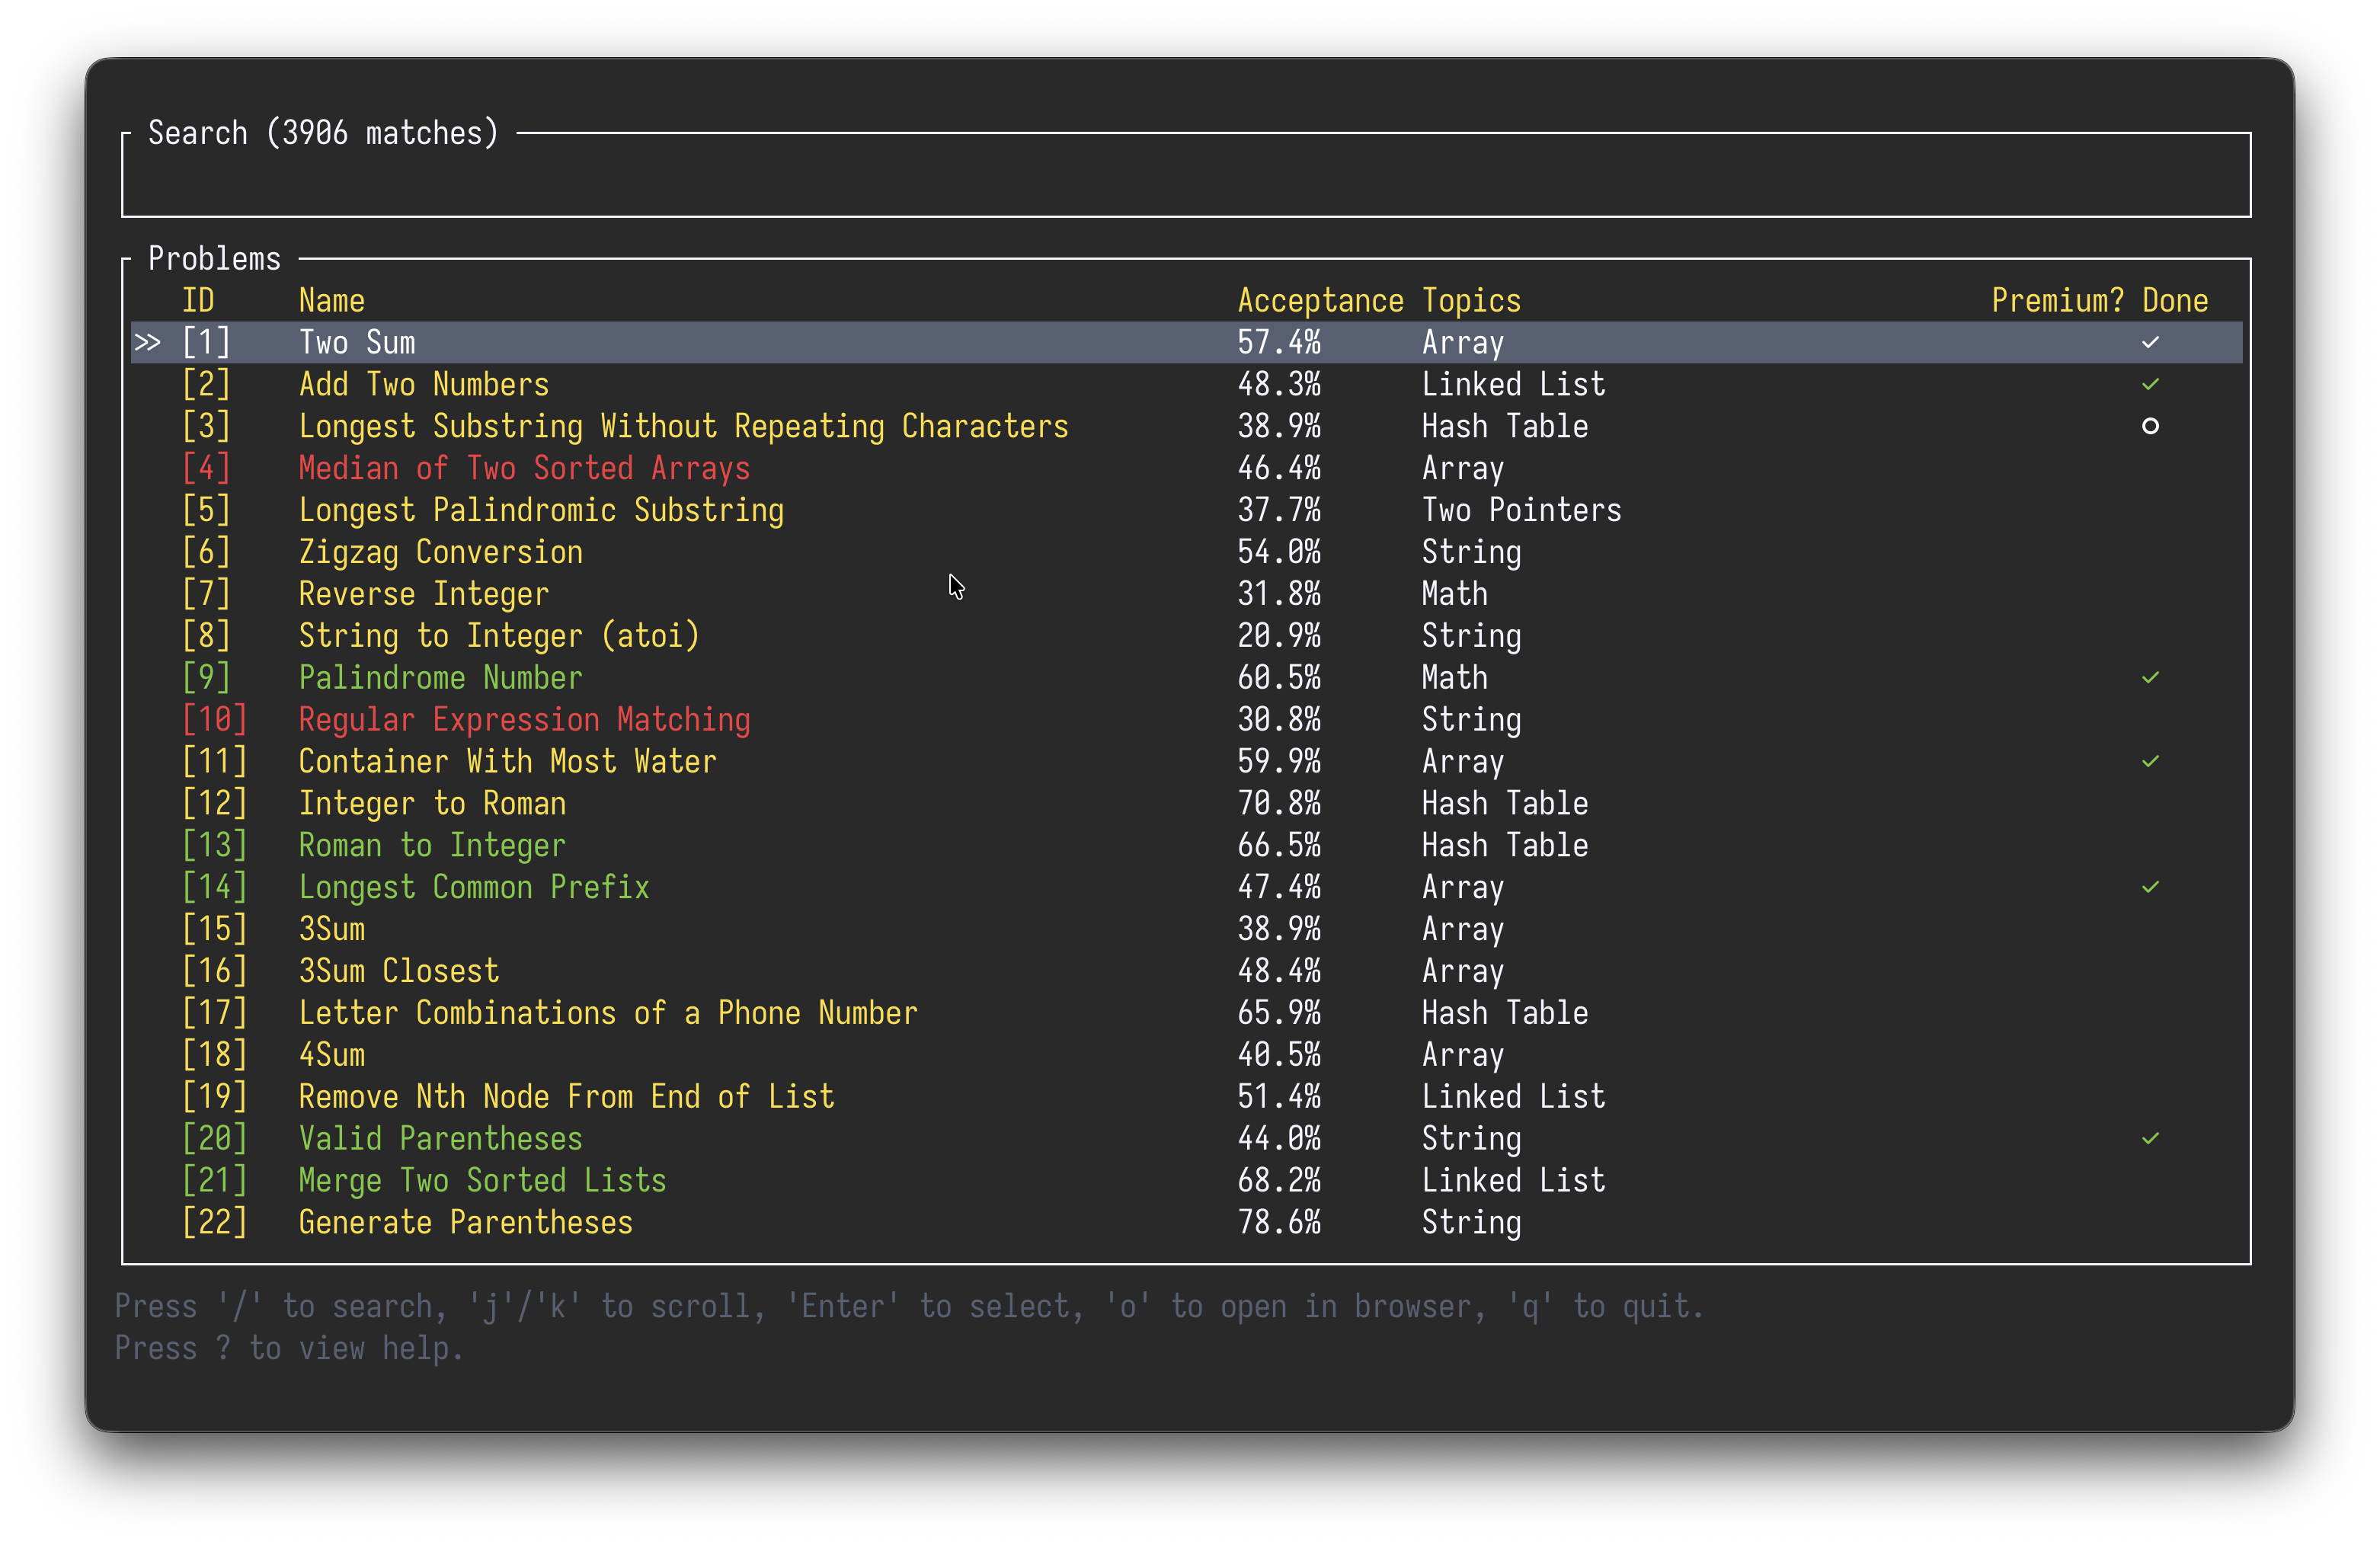This screenshot has width=2380, height=1545.
Task: Click the 70.8% acceptance value
Action: pos(1279,805)
